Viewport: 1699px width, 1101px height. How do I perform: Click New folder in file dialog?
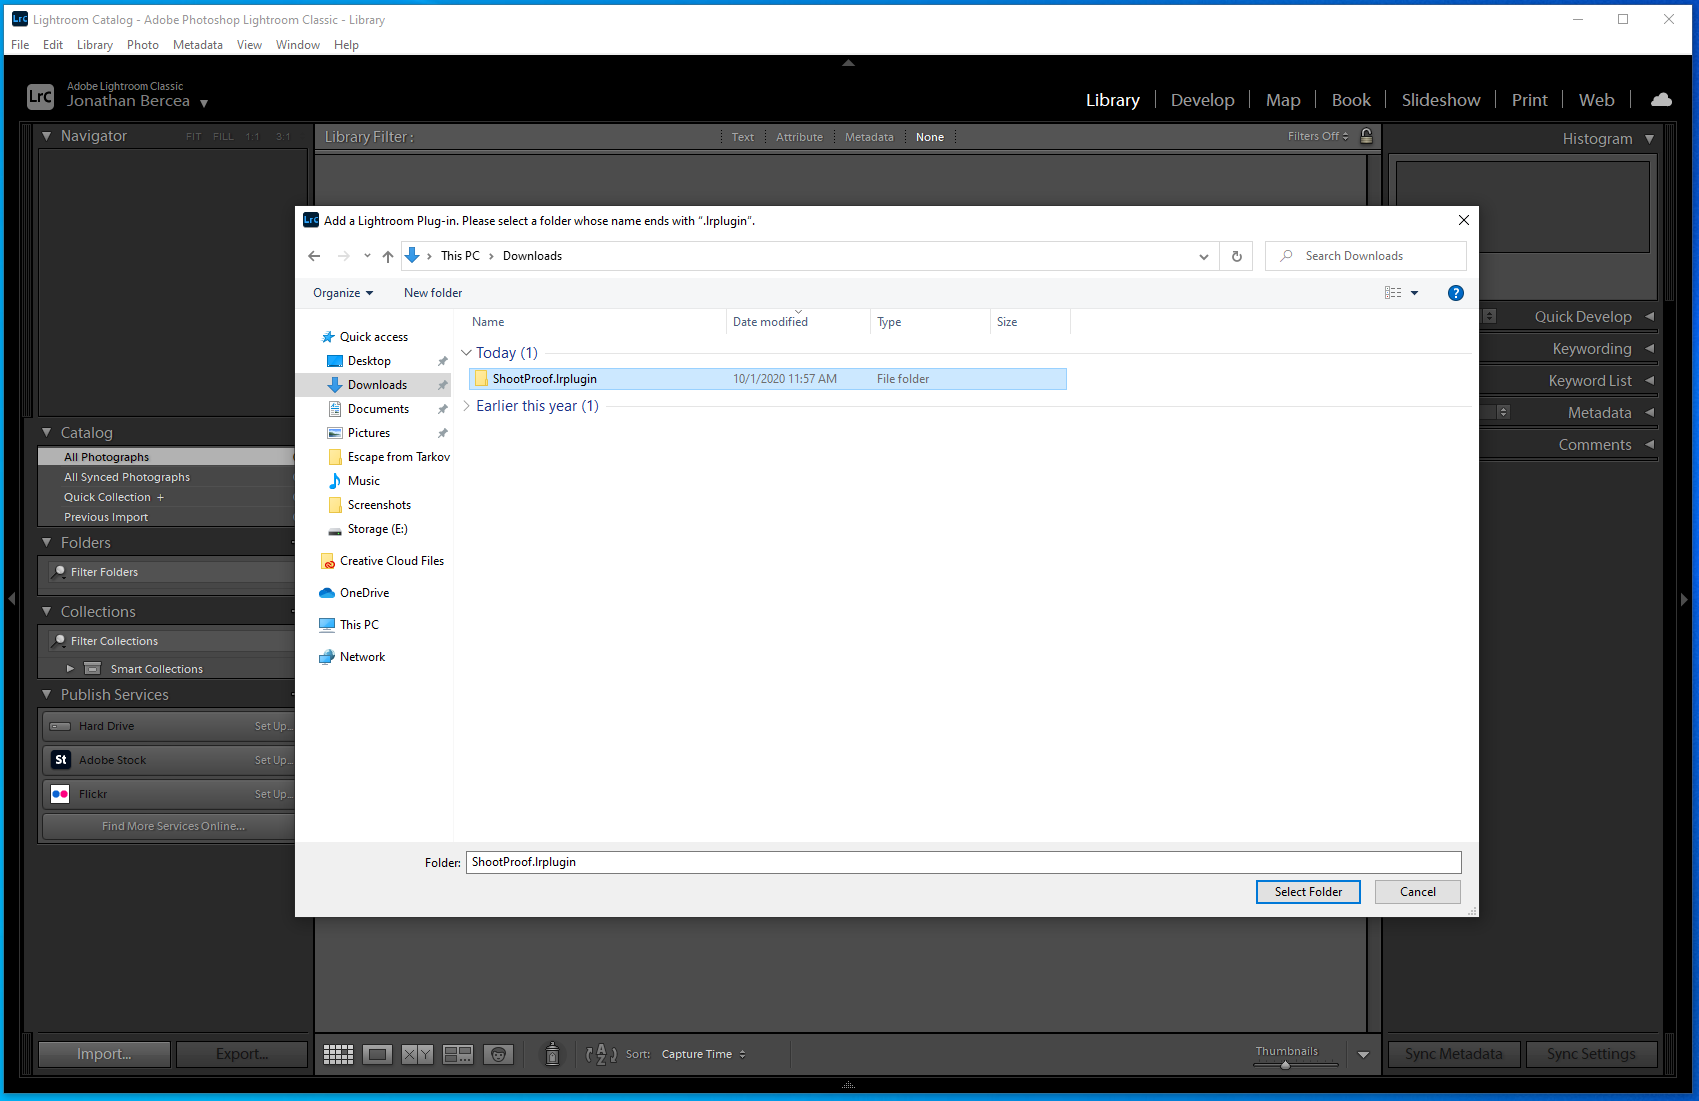pos(433,293)
